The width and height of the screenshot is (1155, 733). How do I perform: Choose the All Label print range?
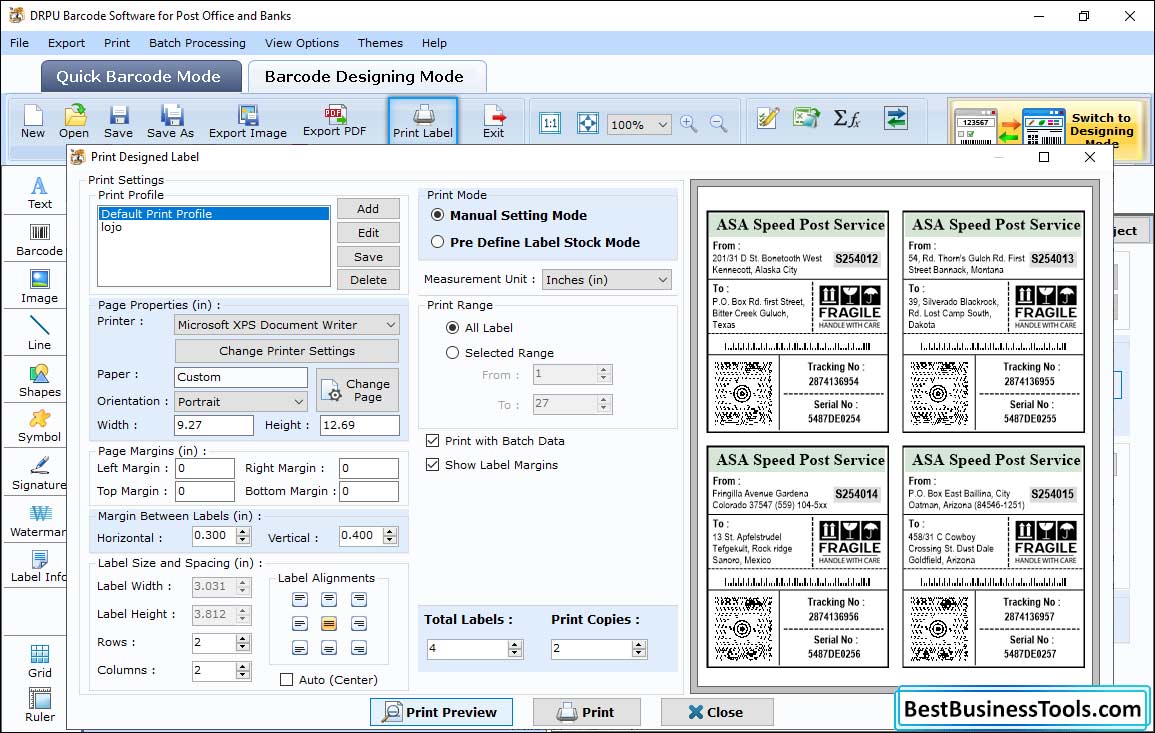452,327
